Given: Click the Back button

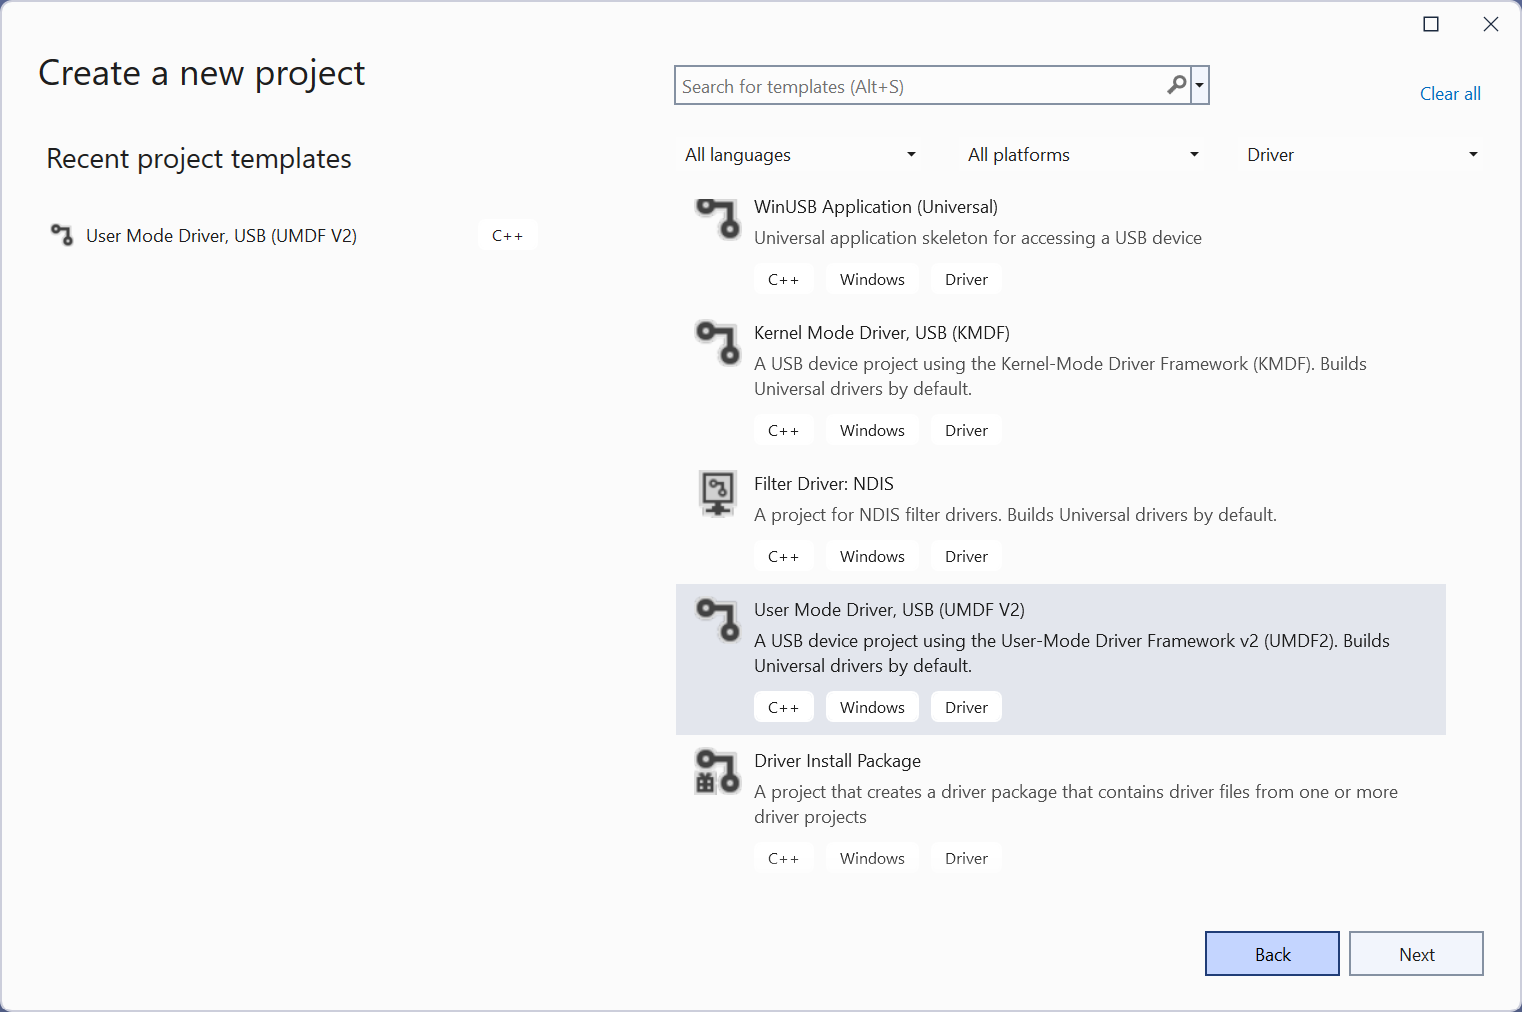Looking at the screenshot, I should tap(1272, 953).
